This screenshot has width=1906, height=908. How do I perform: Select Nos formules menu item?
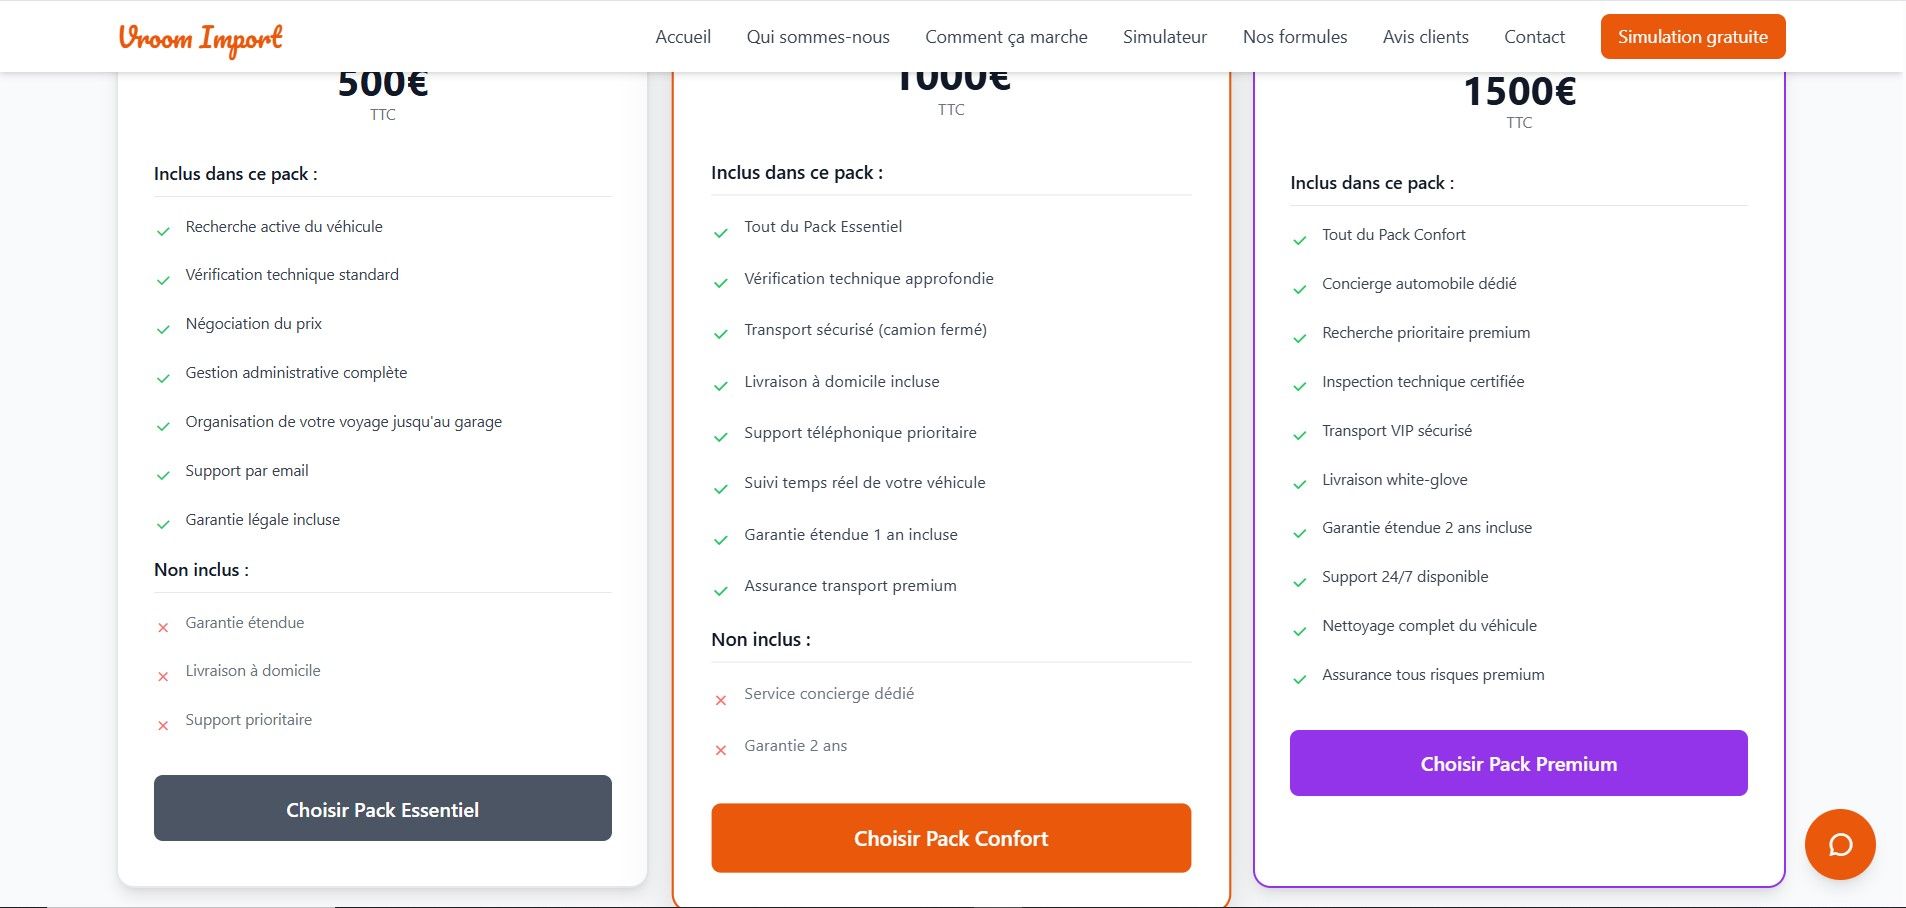pyautogui.click(x=1295, y=37)
